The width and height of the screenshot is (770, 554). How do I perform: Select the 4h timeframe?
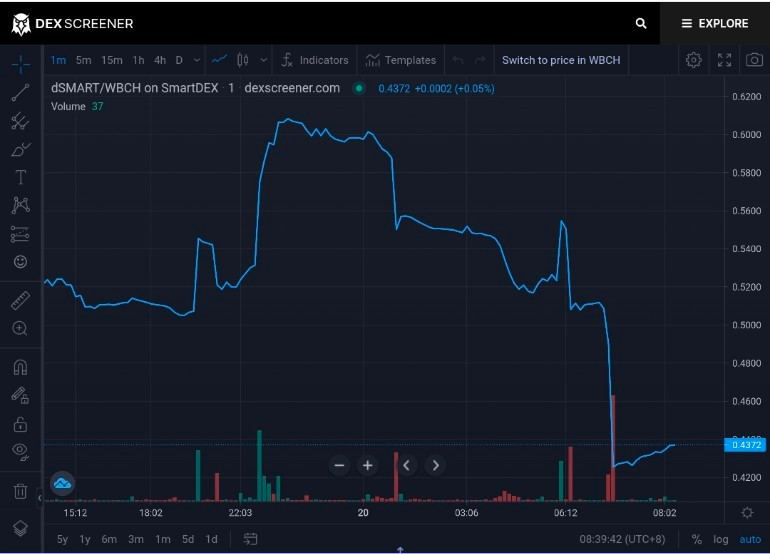[x=160, y=60]
